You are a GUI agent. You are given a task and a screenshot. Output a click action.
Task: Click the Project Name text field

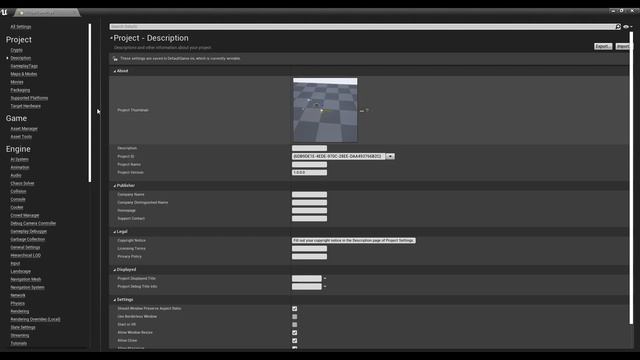[309, 164]
